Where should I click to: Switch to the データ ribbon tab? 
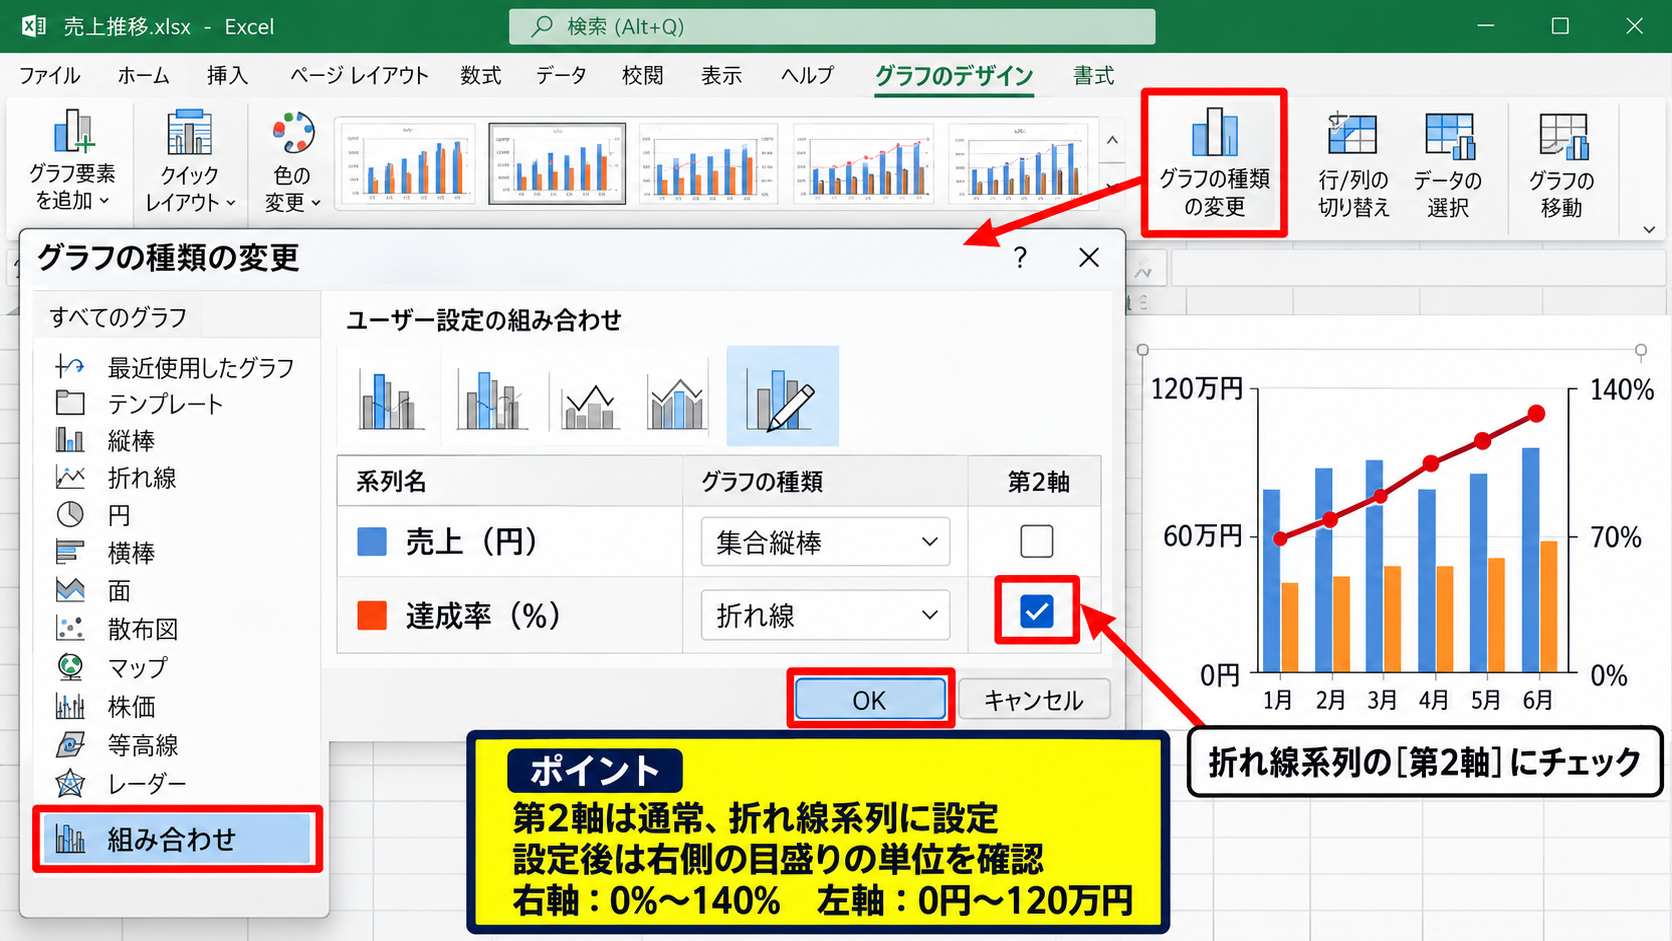(x=561, y=76)
